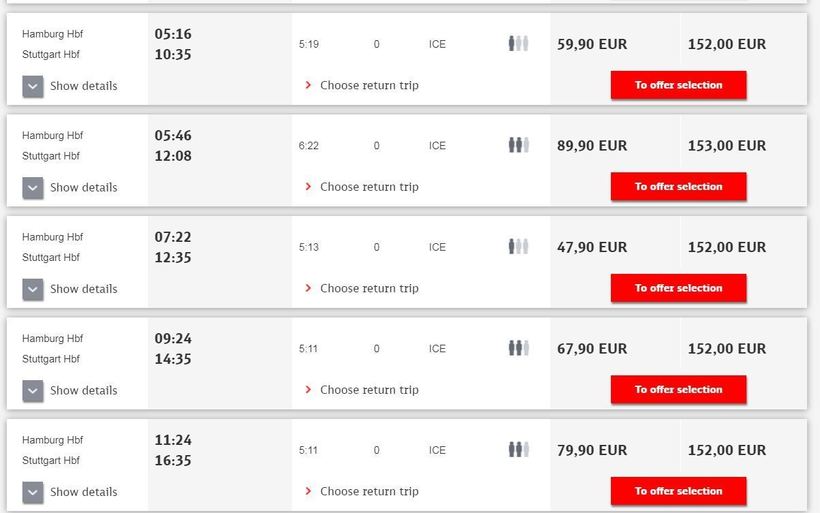Screen dimensions: 820x513
Task: Select offers for the 47,90 EUR fare
Action: (678, 288)
